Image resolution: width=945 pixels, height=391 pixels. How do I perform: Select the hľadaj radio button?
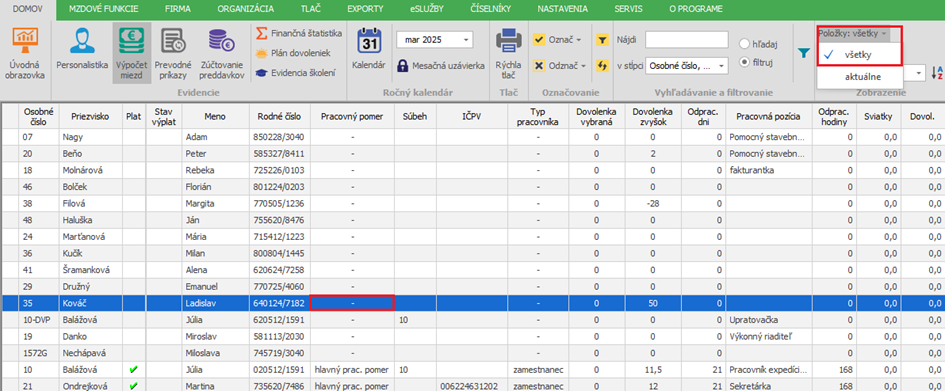click(744, 43)
